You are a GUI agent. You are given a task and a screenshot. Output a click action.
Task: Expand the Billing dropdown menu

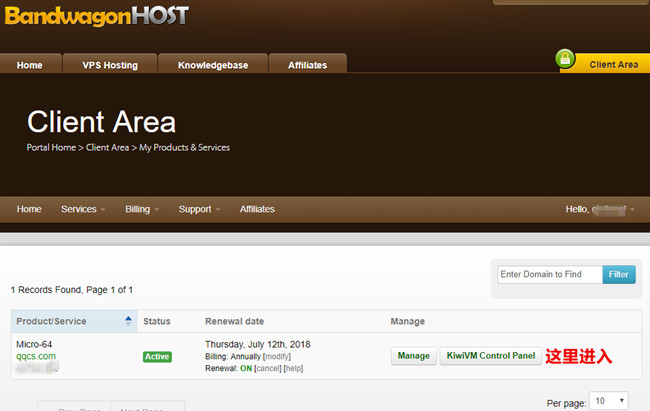pyautogui.click(x=142, y=209)
